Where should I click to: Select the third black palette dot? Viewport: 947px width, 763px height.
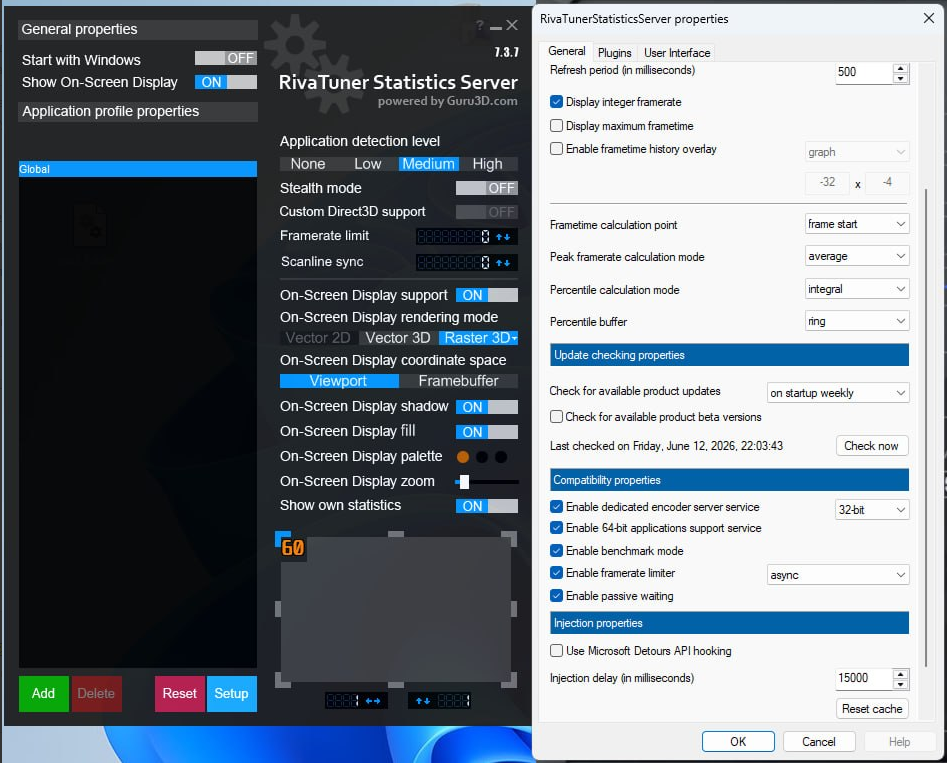coord(501,457)
